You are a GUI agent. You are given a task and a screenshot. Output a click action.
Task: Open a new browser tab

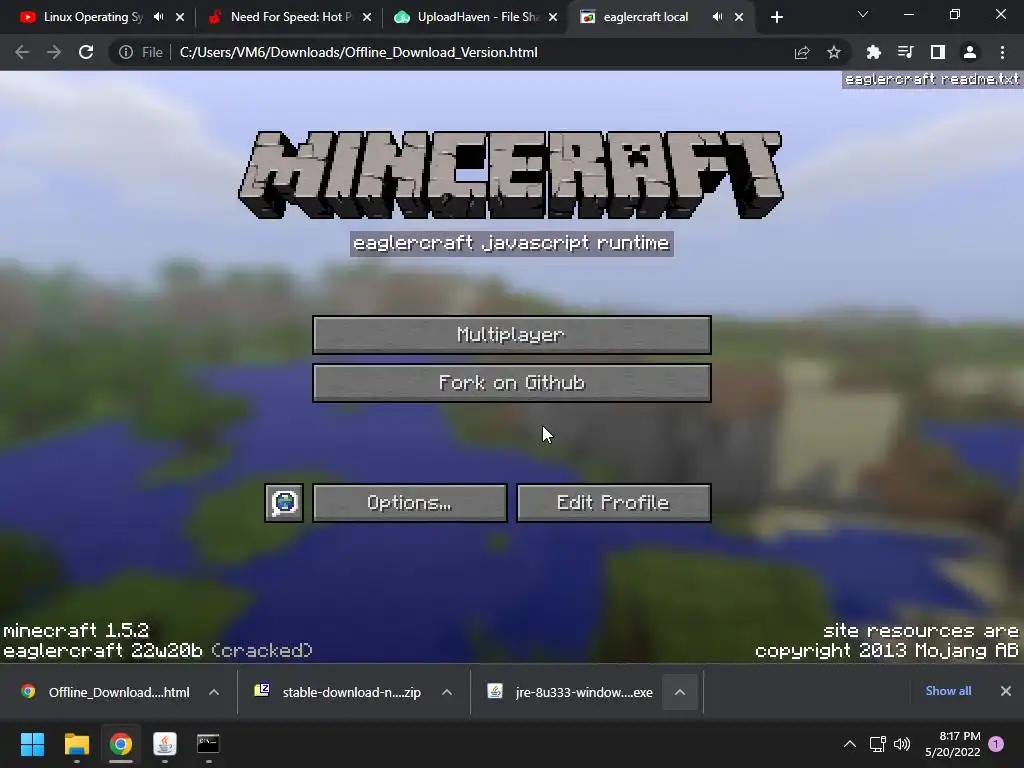click(776, 18)
